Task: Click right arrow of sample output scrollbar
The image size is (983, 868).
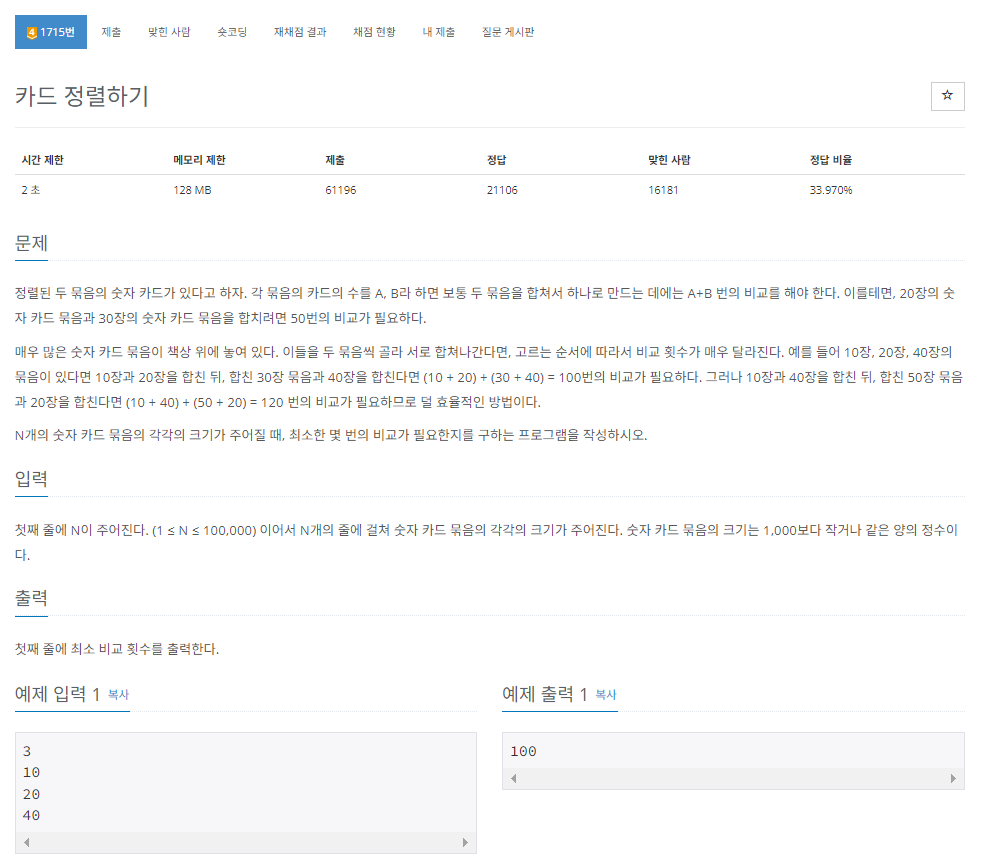Action: (x=953, y=778)
